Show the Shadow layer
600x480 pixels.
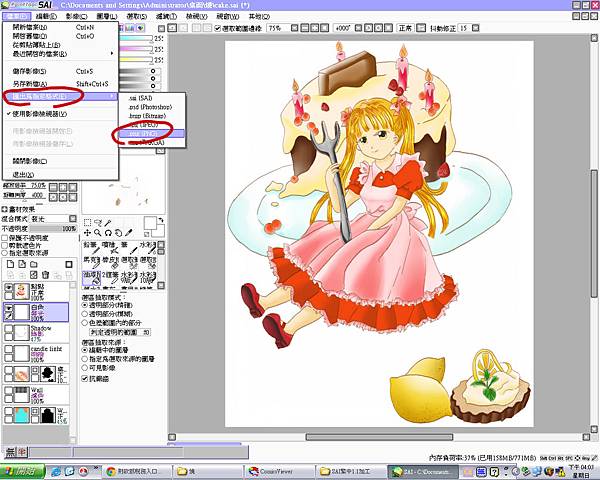click(8, 329)
